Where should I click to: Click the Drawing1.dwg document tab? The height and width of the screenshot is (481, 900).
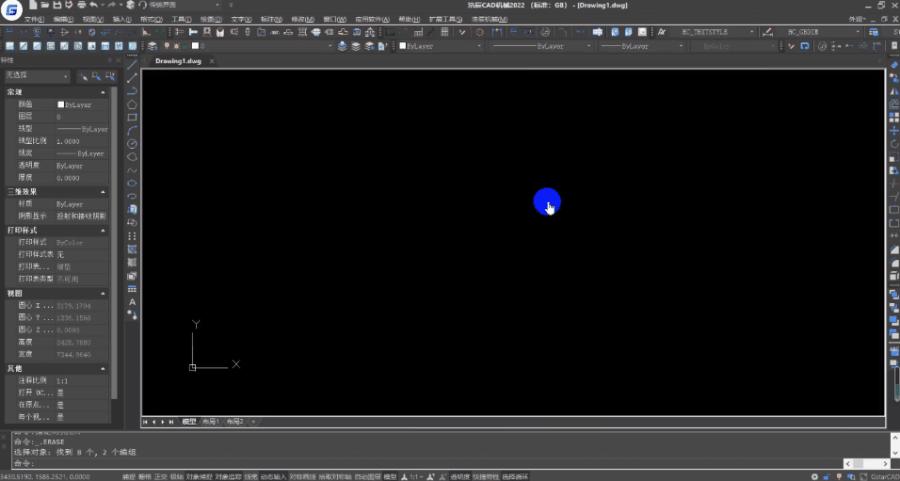178,61
